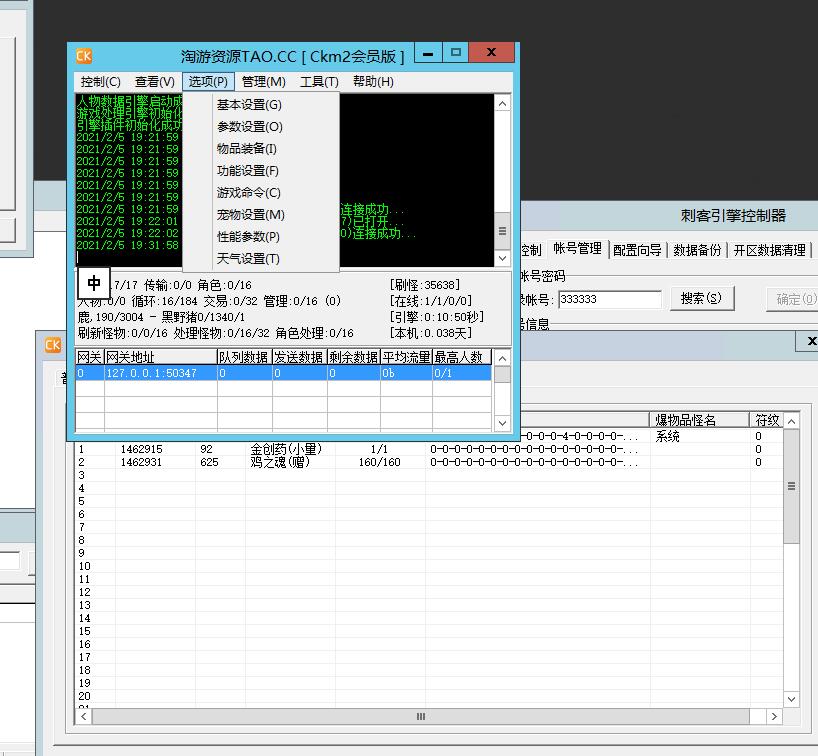Open 天气设置(T) from the menu
Image resolution: width=818 pixels, height=756 pixels.
click(248, 259)
